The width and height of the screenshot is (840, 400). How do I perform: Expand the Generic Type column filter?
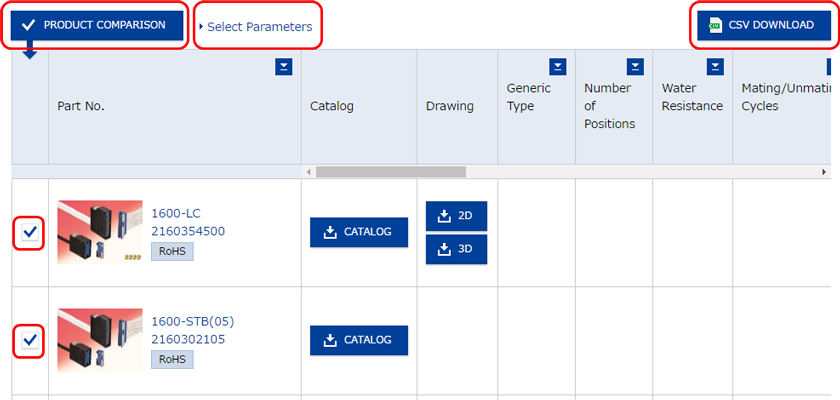pos(558,67)
